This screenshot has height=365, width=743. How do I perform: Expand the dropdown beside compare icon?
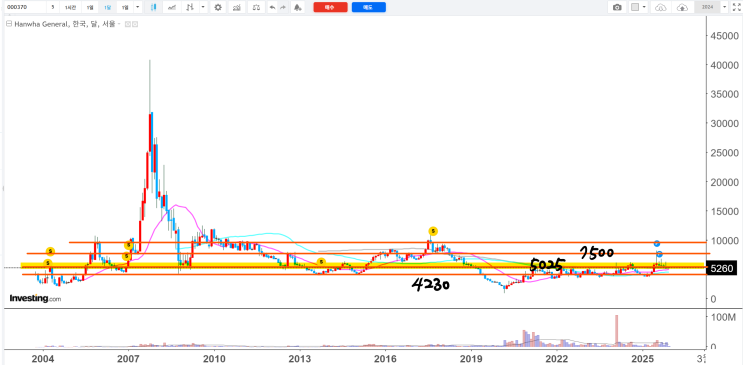pyautogui.click(x=203, y=7)
